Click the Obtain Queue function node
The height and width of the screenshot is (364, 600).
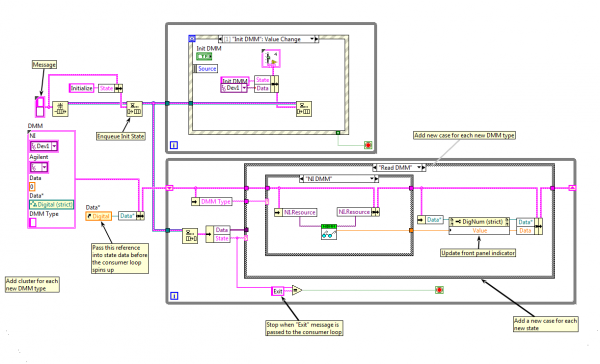point(60,109)
